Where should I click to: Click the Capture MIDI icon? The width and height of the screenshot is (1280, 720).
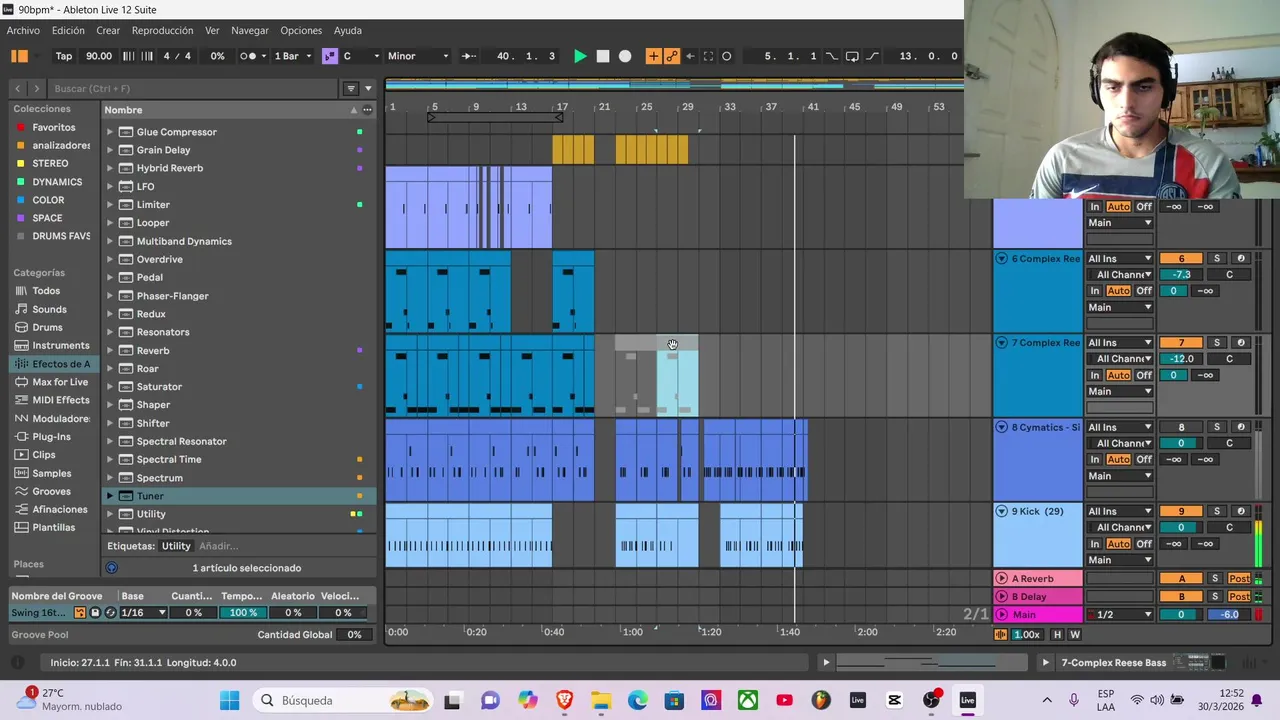tap(708, 56)
